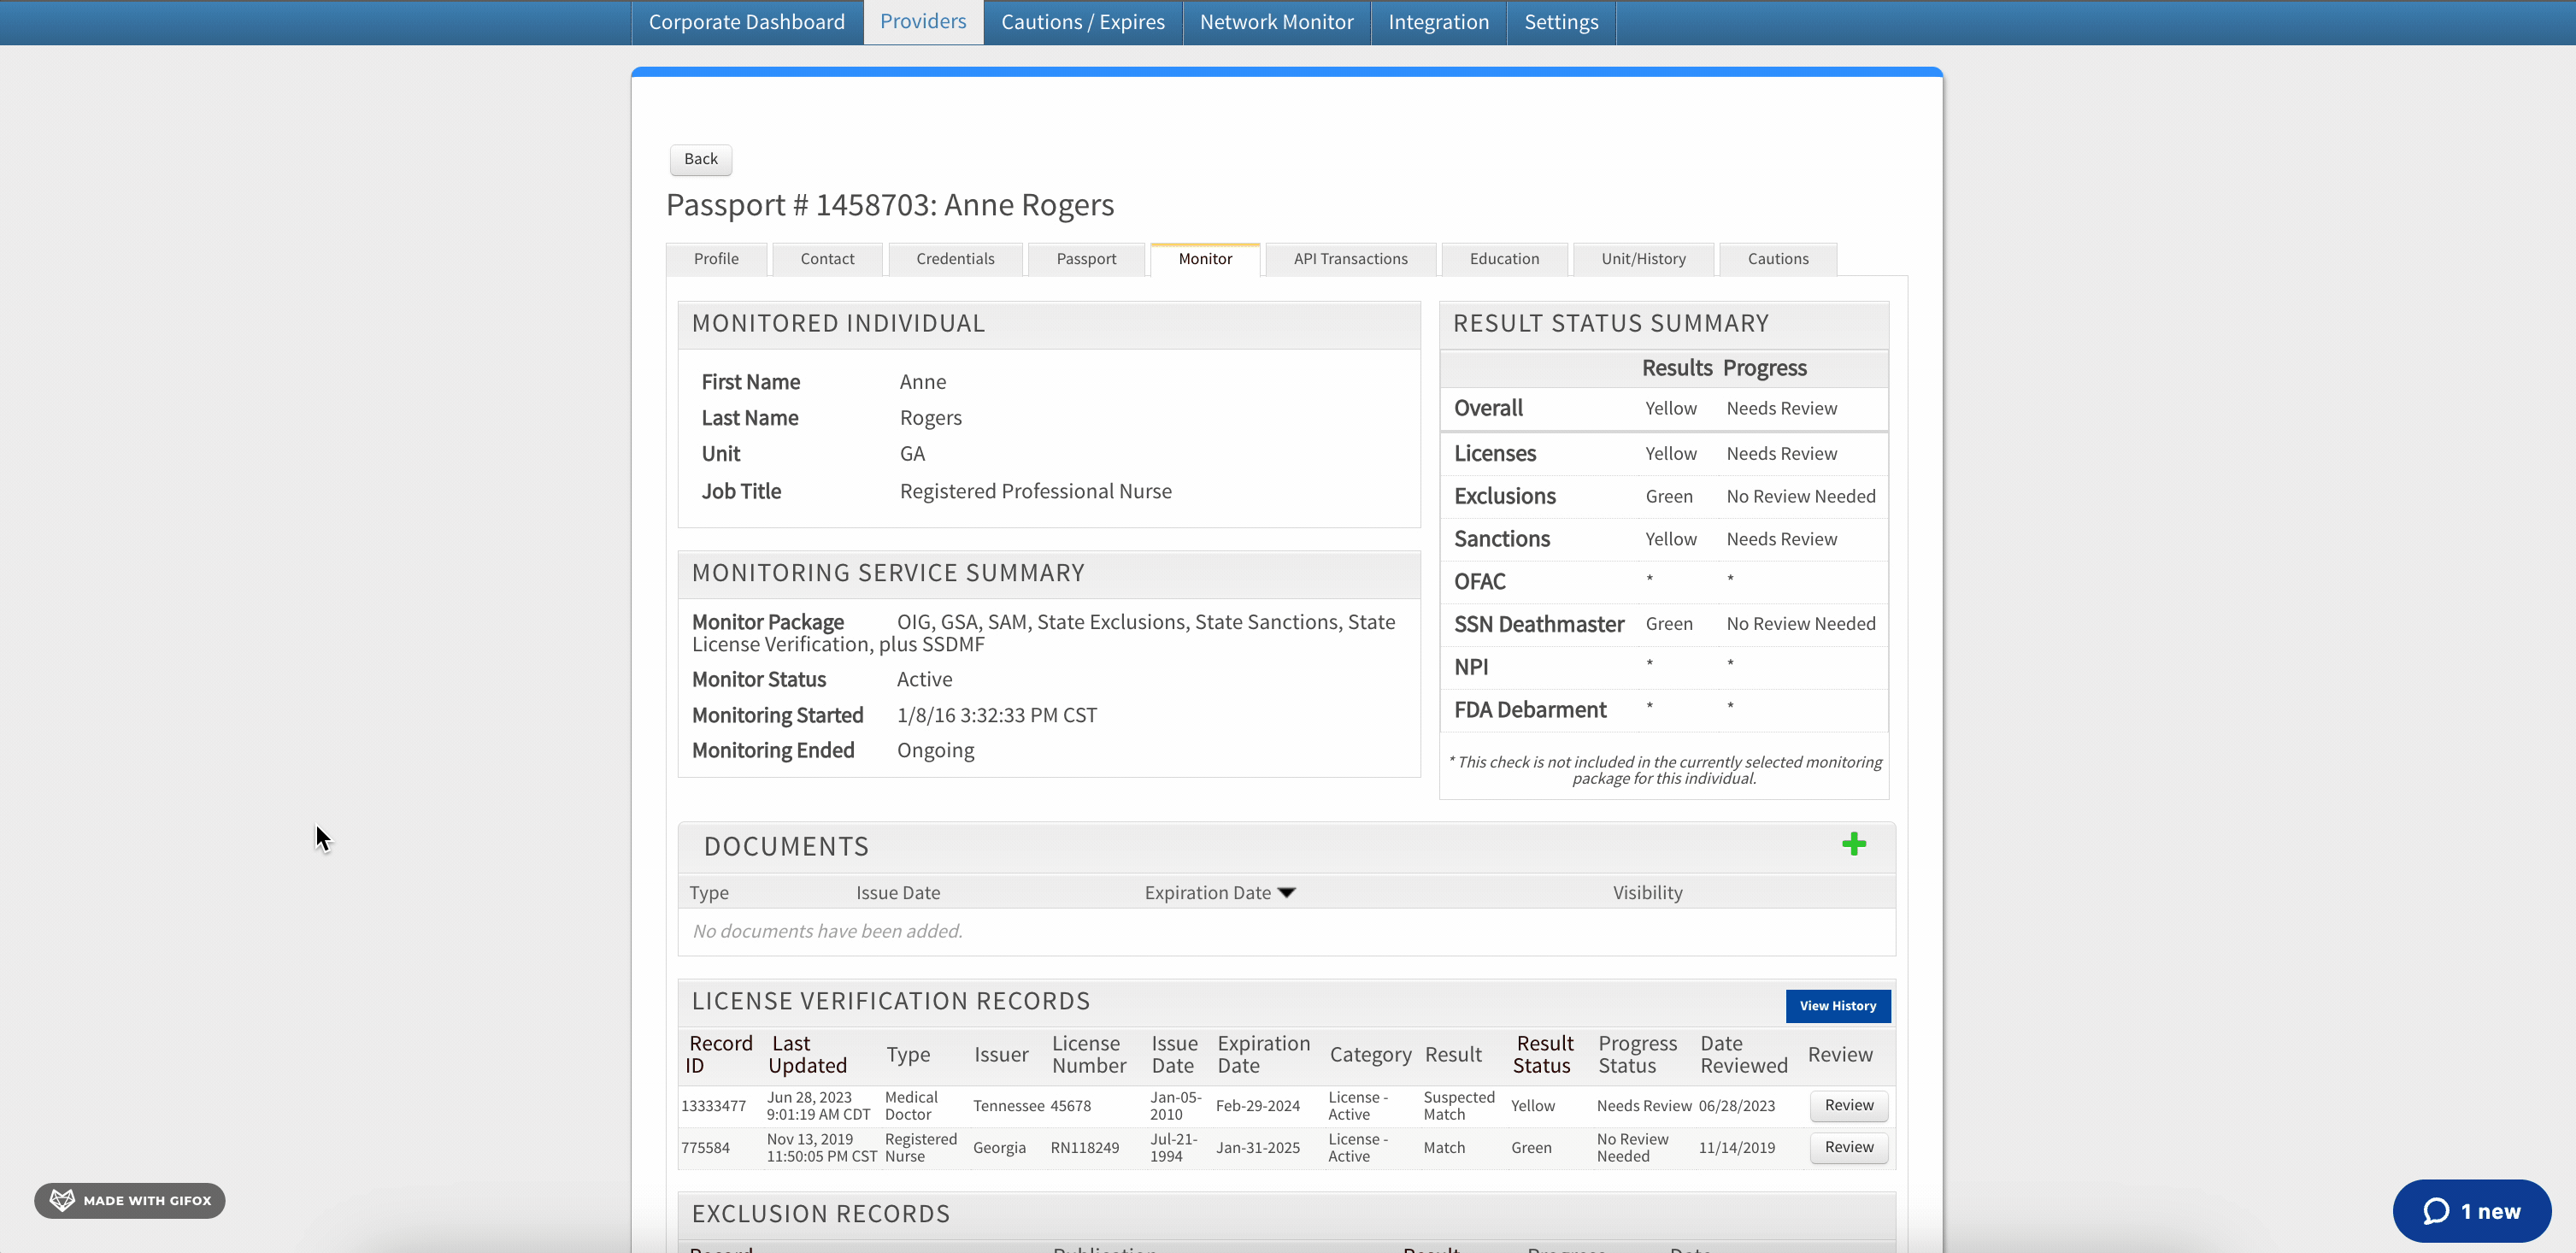
Task: Click the License Number column header
Action: click(1089, 1054)
